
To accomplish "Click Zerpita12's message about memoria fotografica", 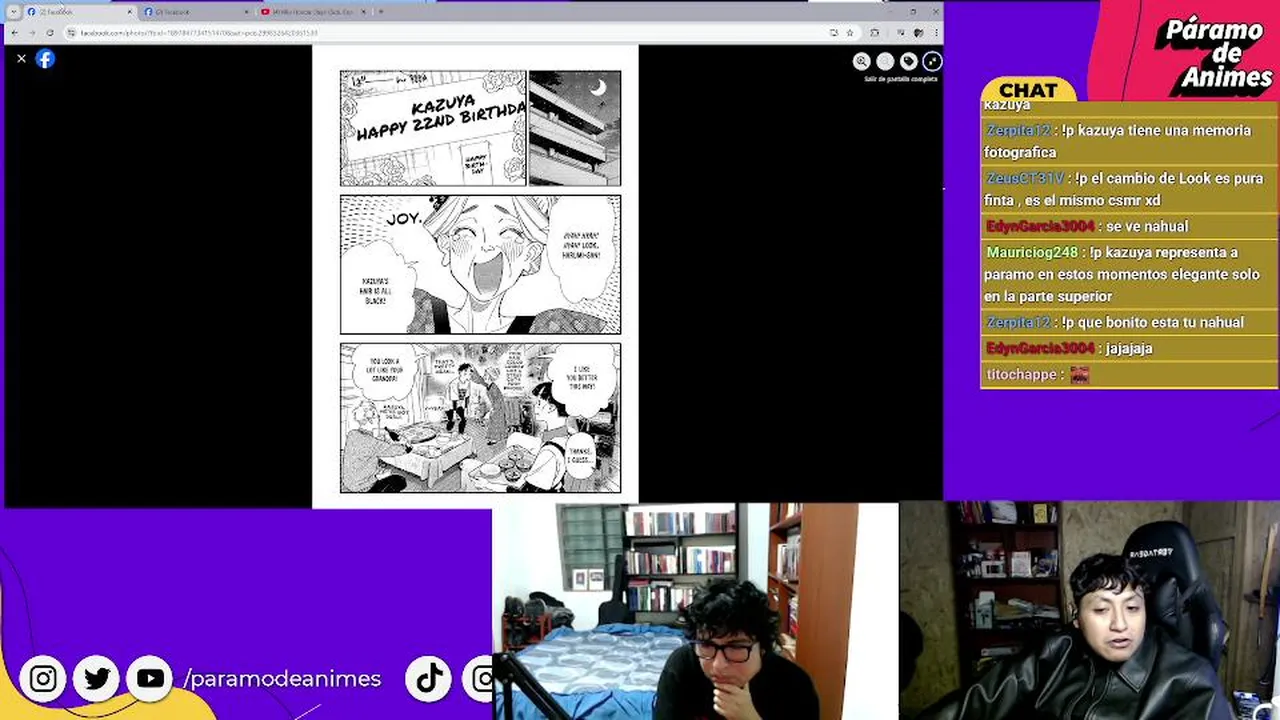I will [1129, 141].
